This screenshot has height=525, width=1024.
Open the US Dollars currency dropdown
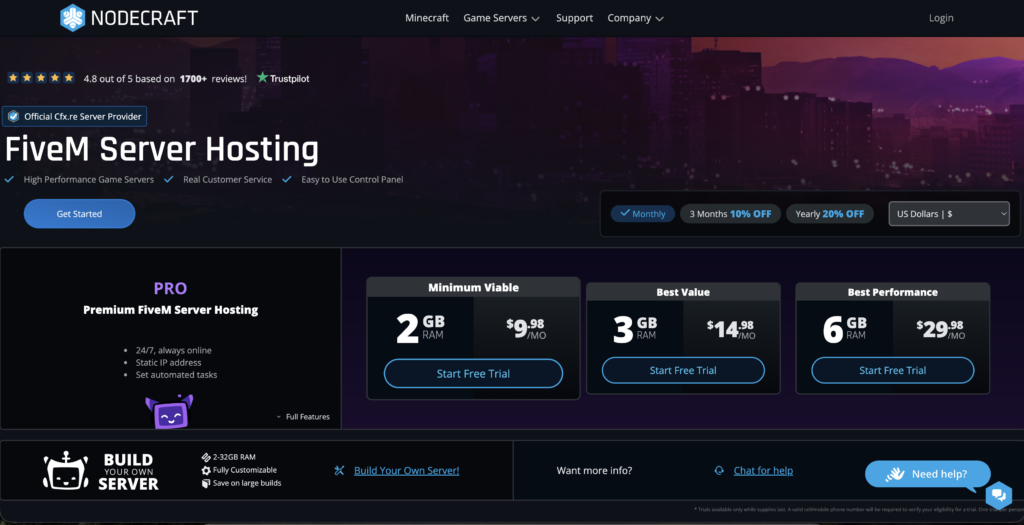(949, 214)
